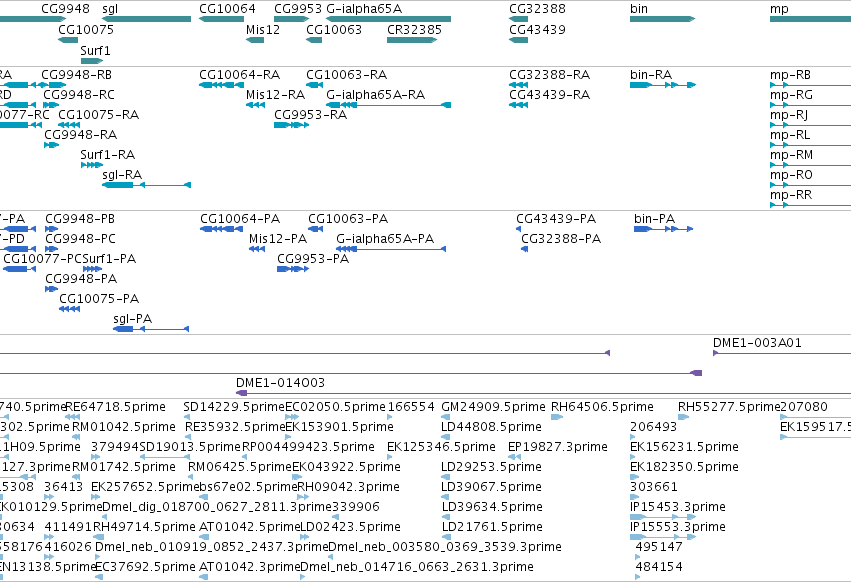
Task: Select the CR32385 gene feature
Action: coord(412,40)
